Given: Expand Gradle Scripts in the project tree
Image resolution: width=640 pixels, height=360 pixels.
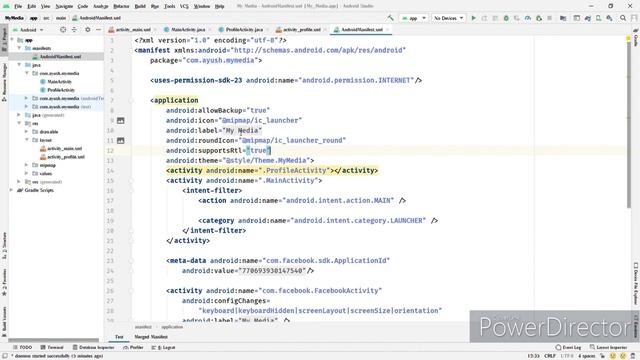Looking at the screenshot, I should [x=11, y=190].
